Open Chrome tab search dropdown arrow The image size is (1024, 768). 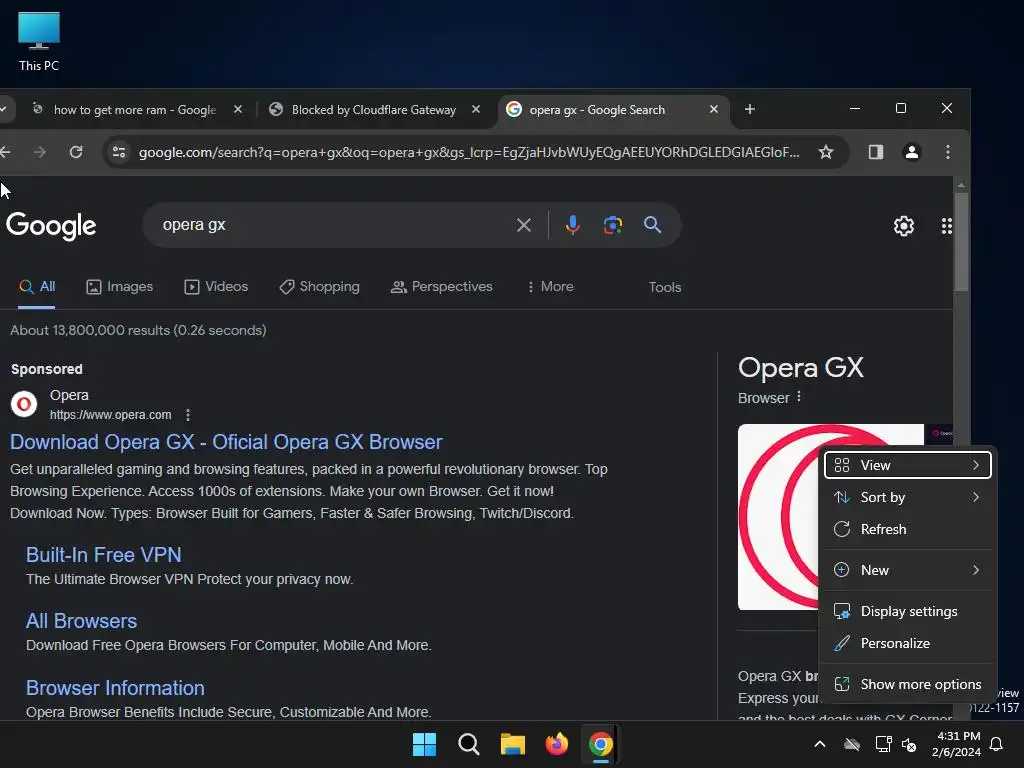(3, 109)
